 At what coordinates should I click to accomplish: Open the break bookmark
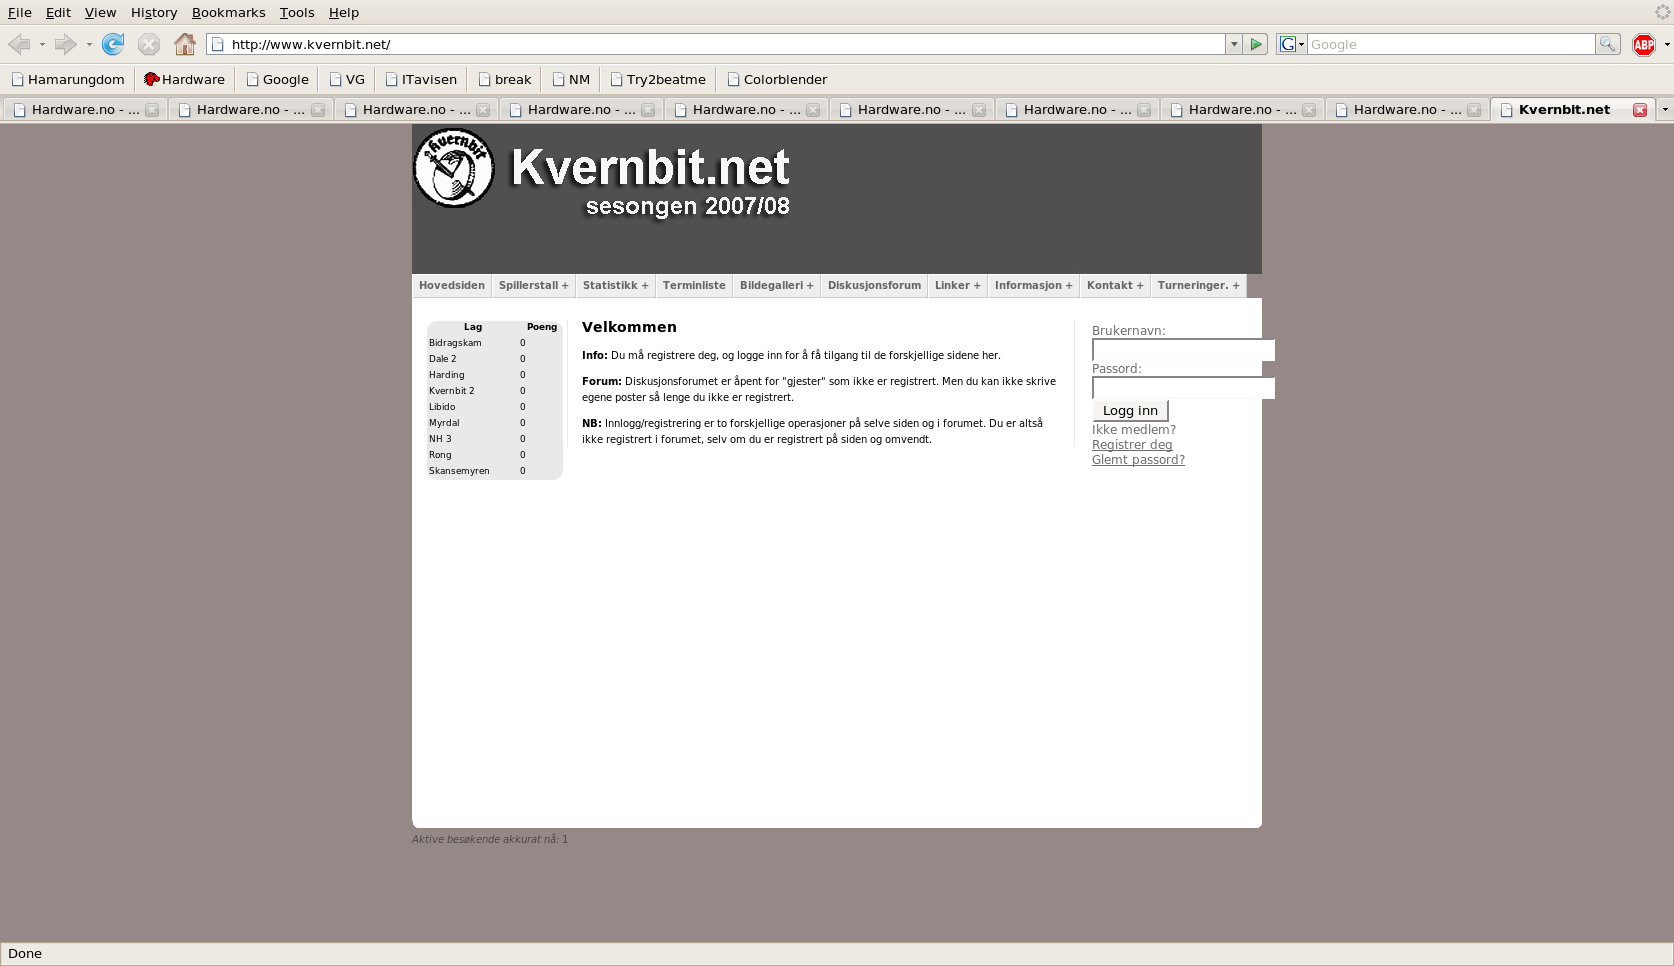tap(505, 79)
